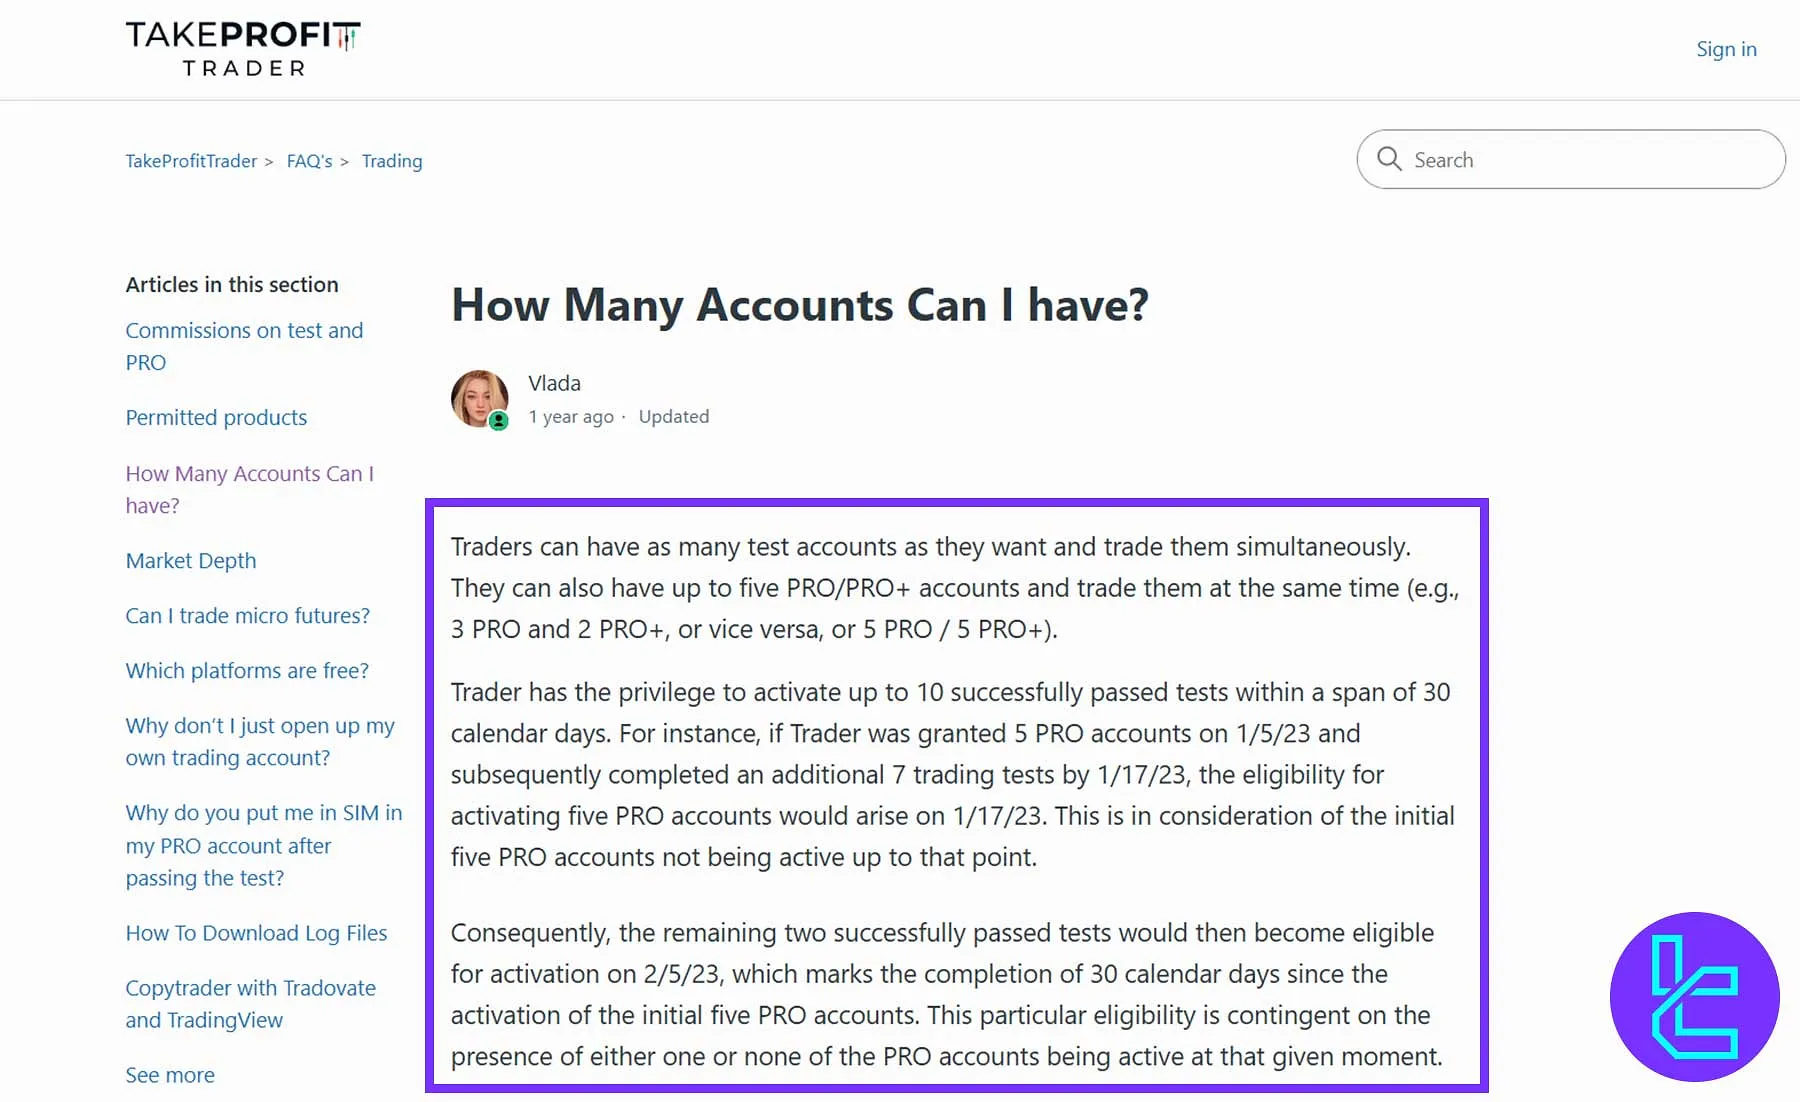Open the Permitted products article
Screen dimensions: 1800x1102
[216, 417]
